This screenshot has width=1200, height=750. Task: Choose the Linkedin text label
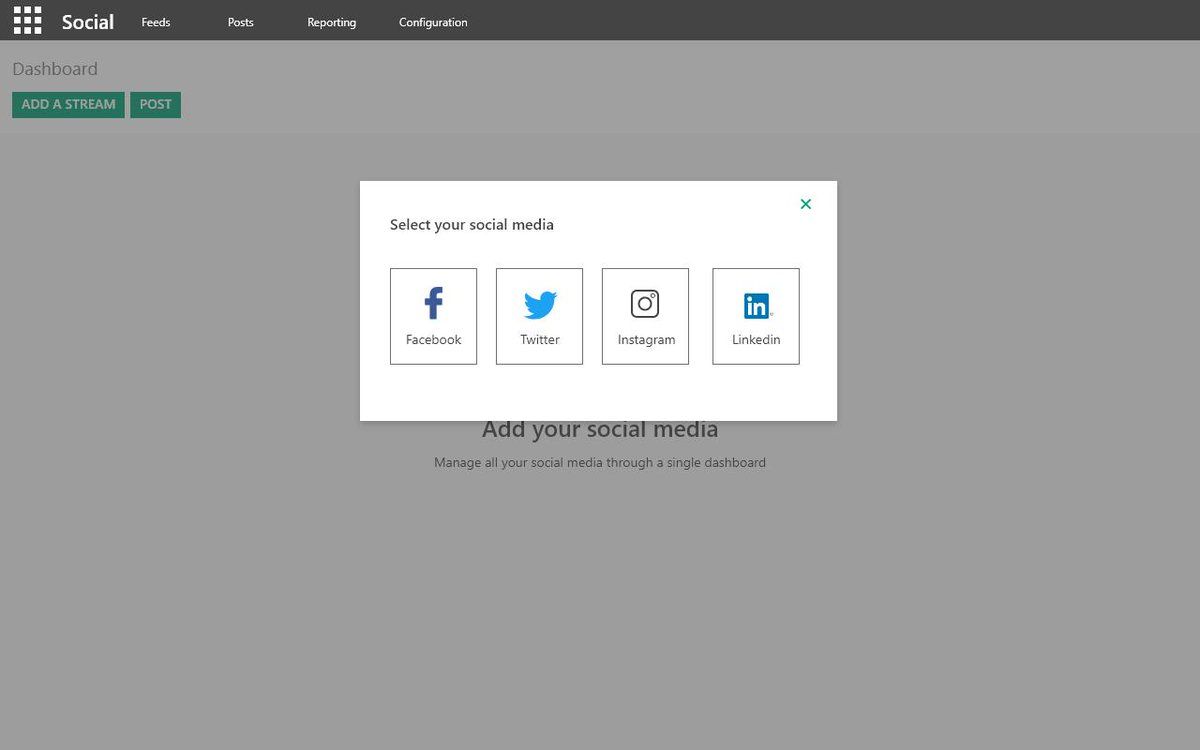tap(756, 340)
